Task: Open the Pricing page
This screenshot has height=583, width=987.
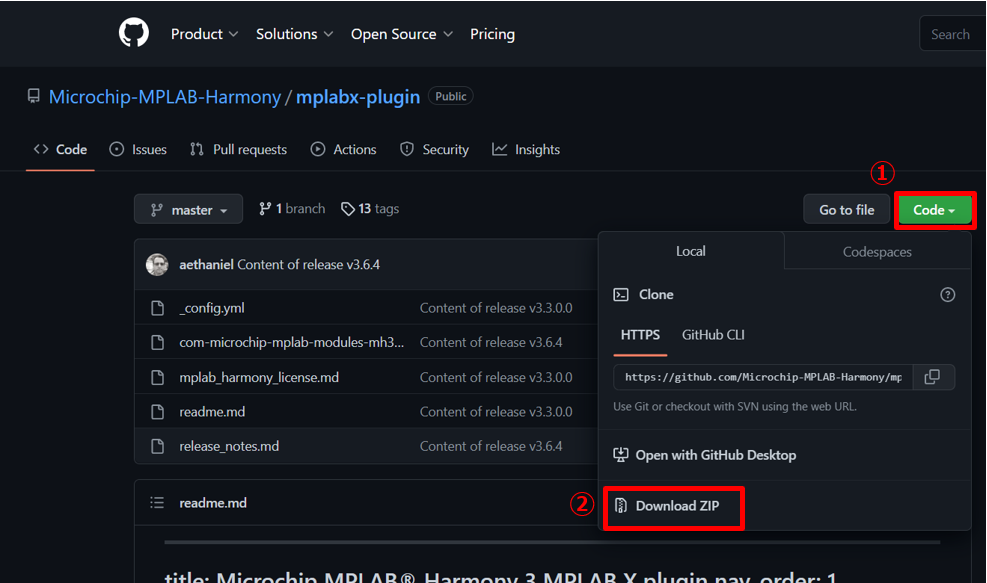Action: click(x=492, y=34)
